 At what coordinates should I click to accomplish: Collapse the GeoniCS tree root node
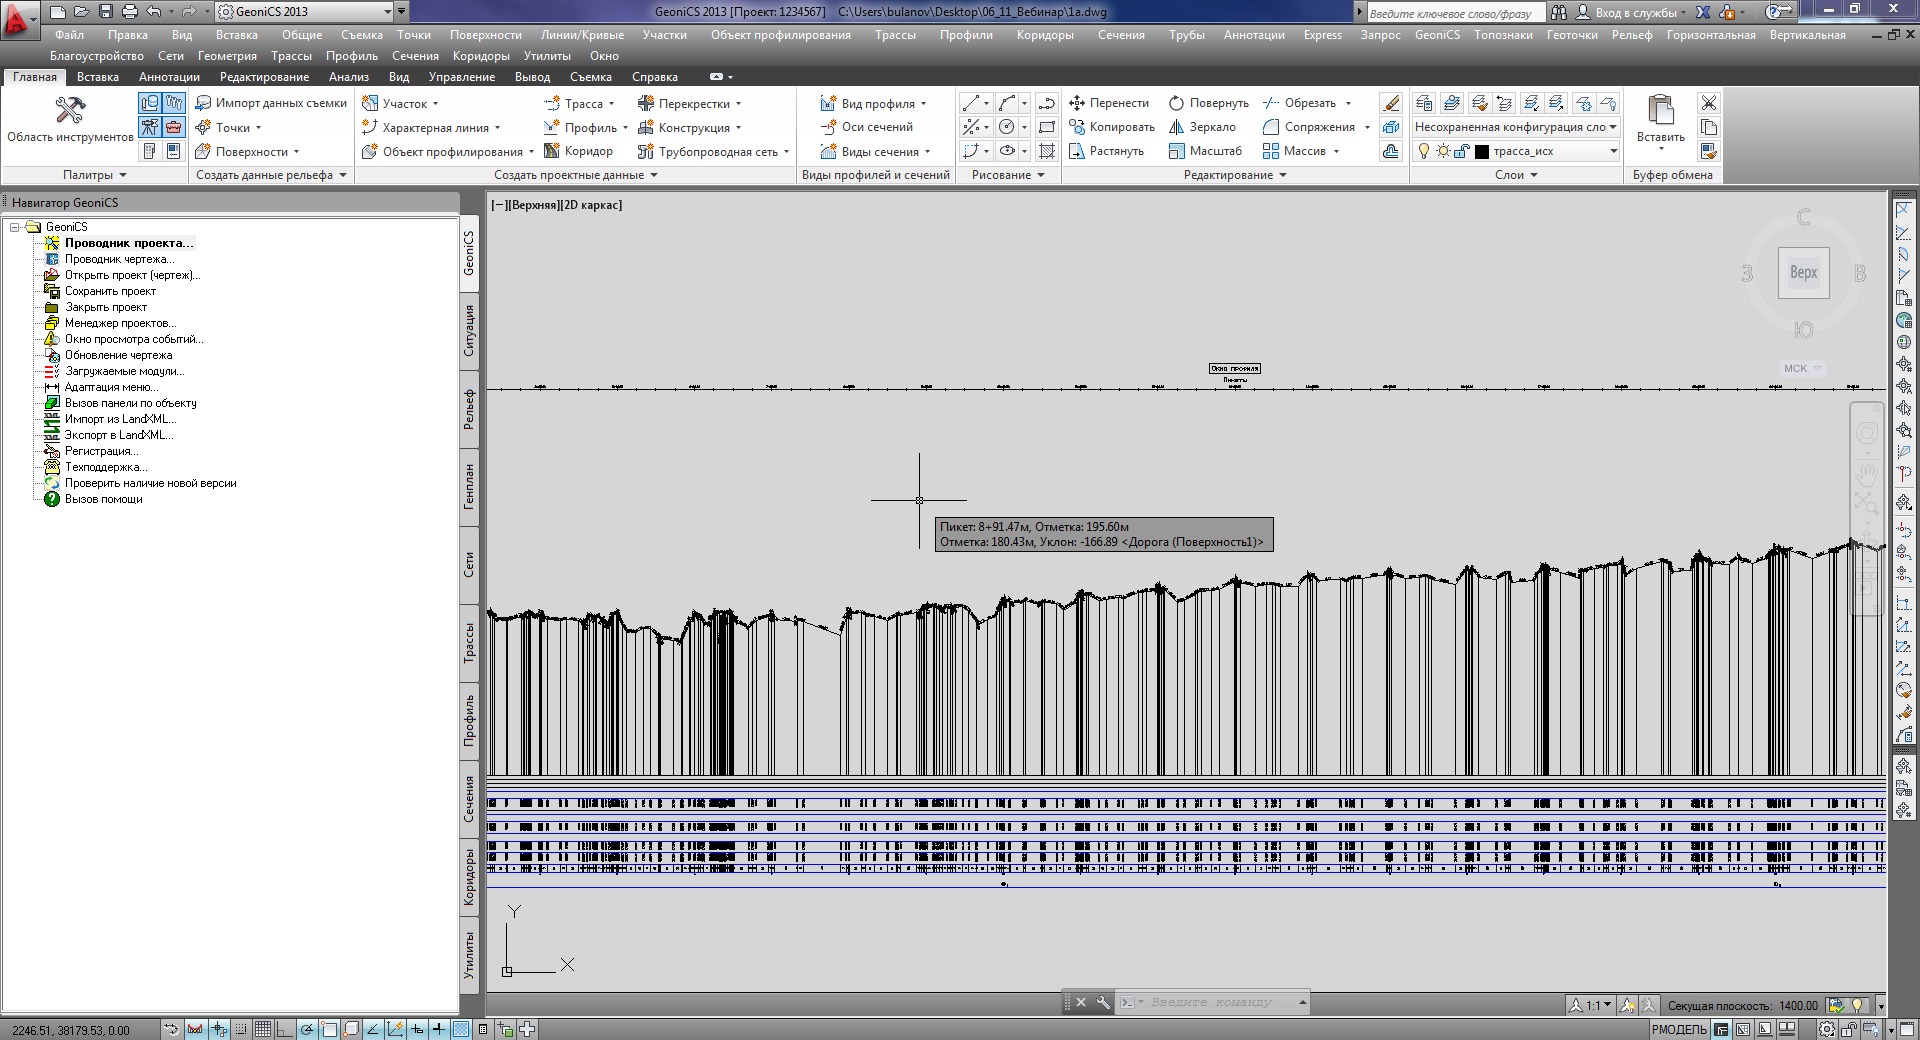click(x=15, y=227)
